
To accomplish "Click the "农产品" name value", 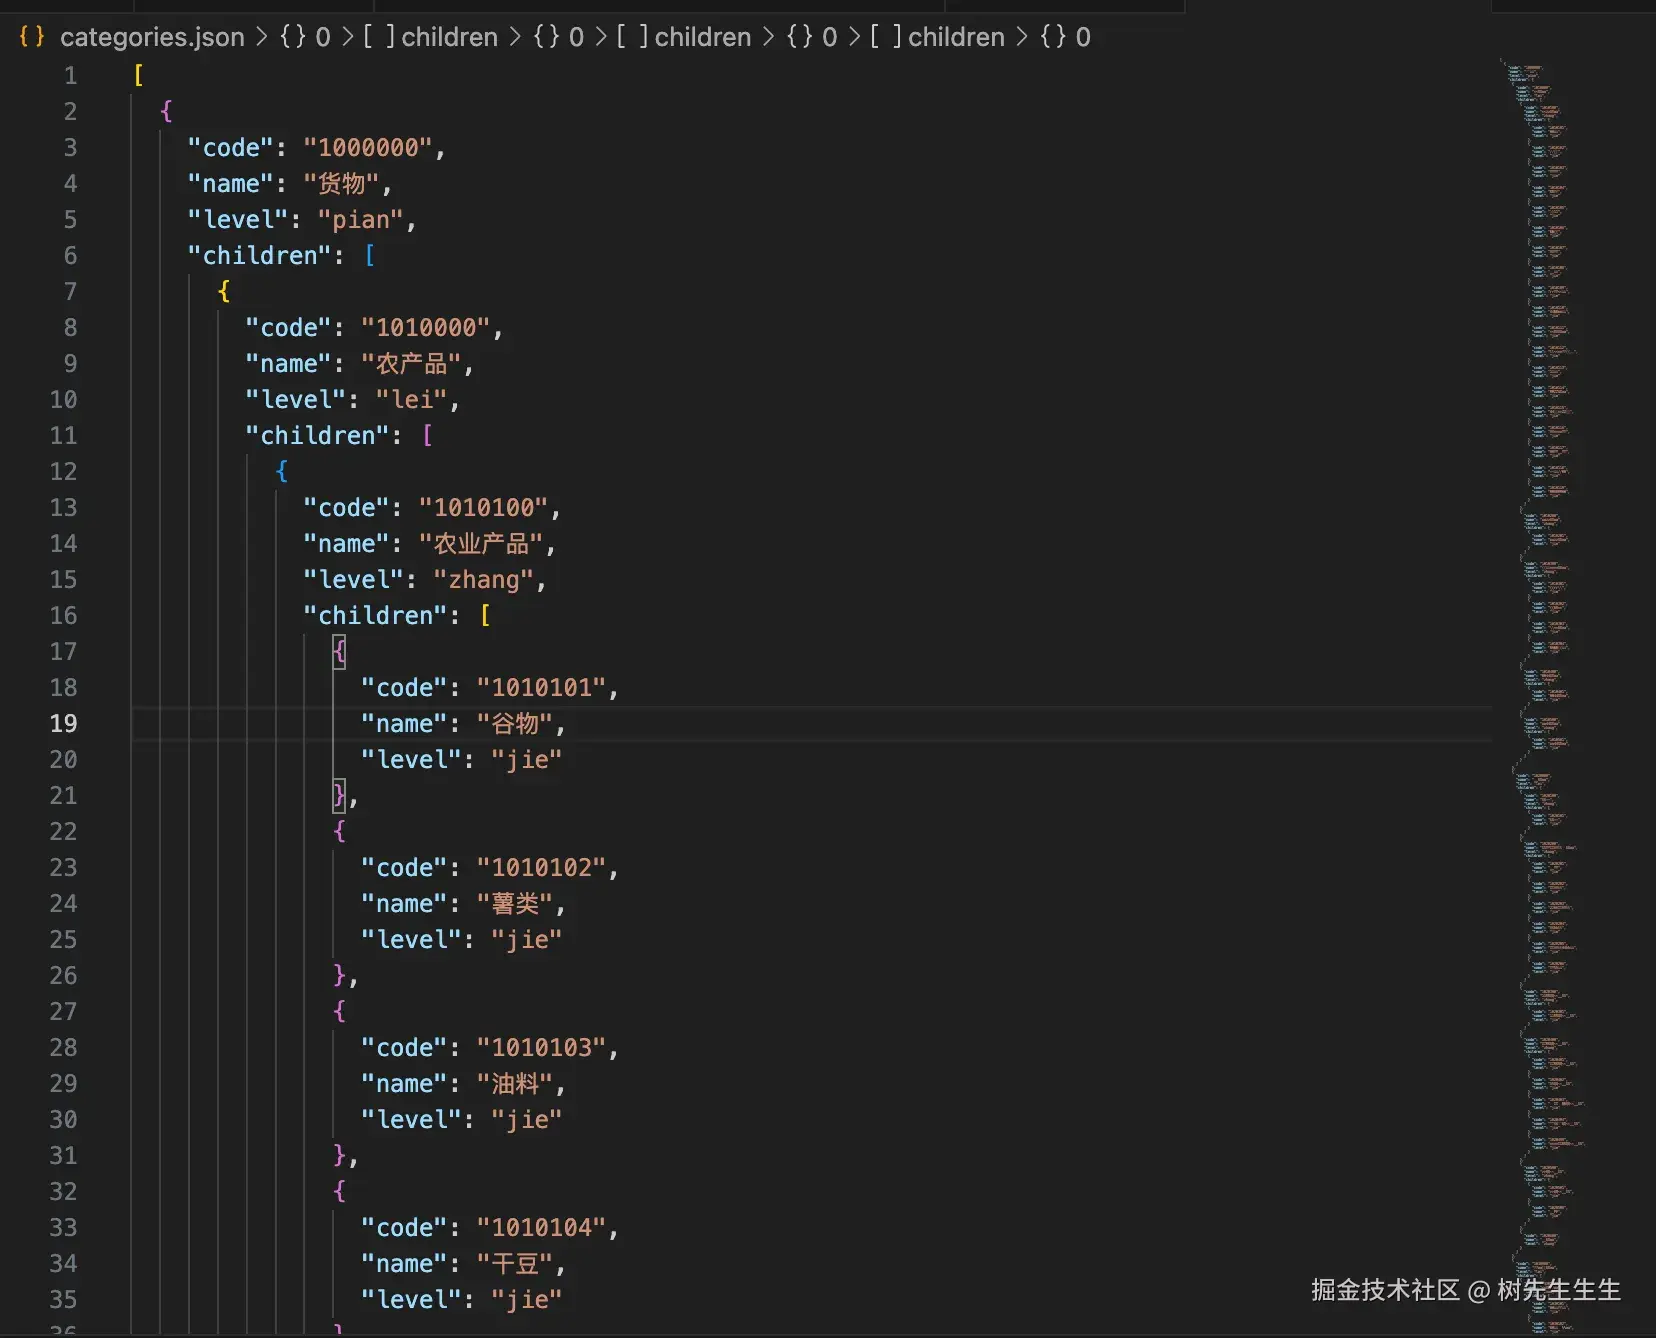I will point(411,363).
